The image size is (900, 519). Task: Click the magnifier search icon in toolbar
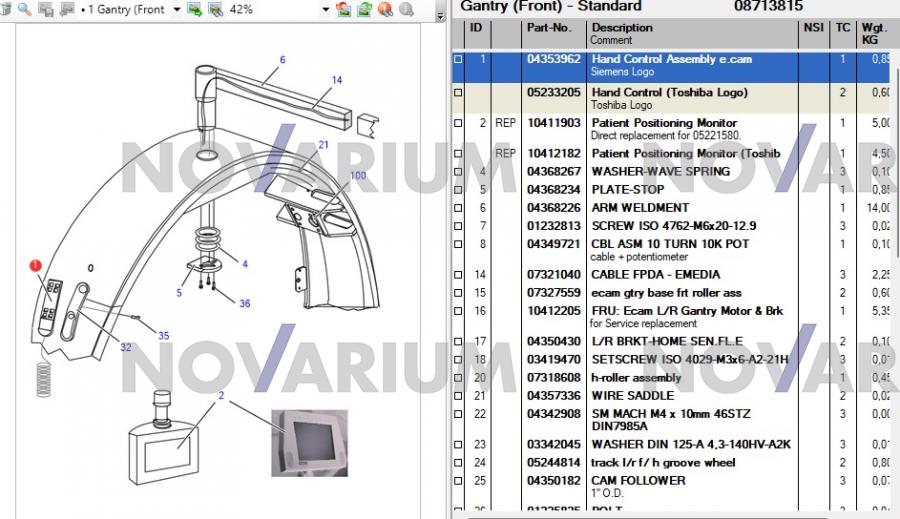click(23, 9)
